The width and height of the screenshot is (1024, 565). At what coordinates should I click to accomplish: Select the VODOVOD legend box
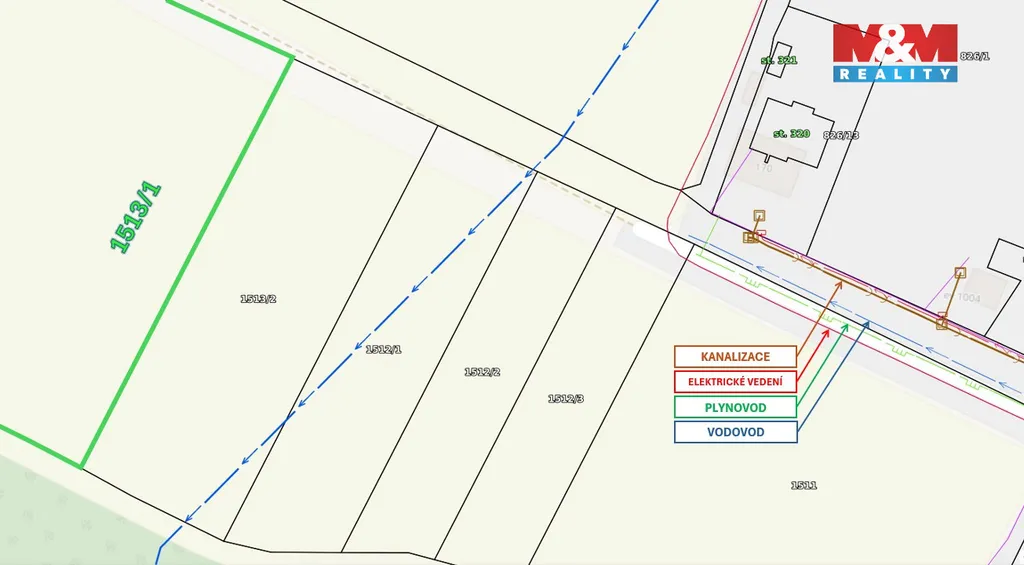click(735, 432)
